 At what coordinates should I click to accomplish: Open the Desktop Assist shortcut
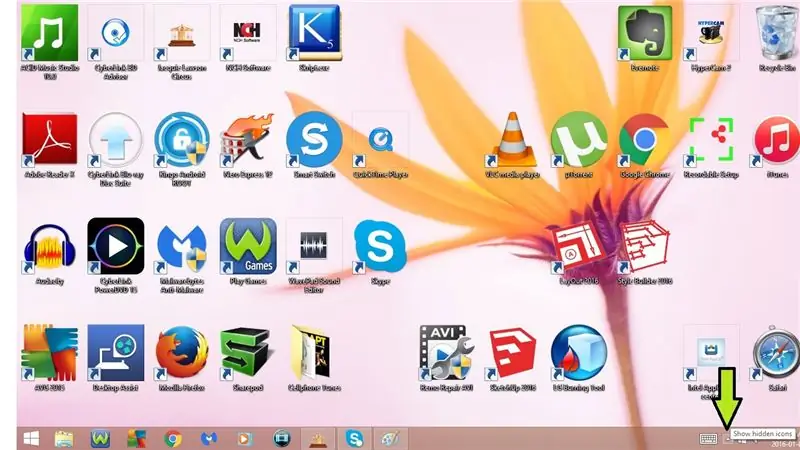click(x=116, y=354)
